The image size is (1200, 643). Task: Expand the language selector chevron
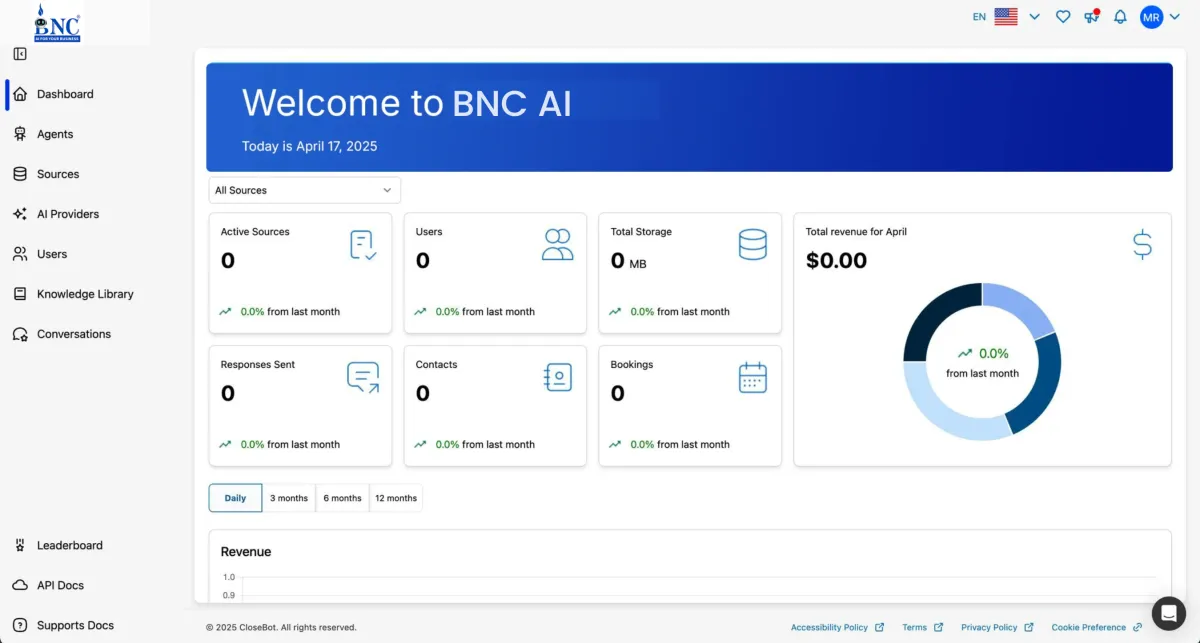coord(1035,17)
